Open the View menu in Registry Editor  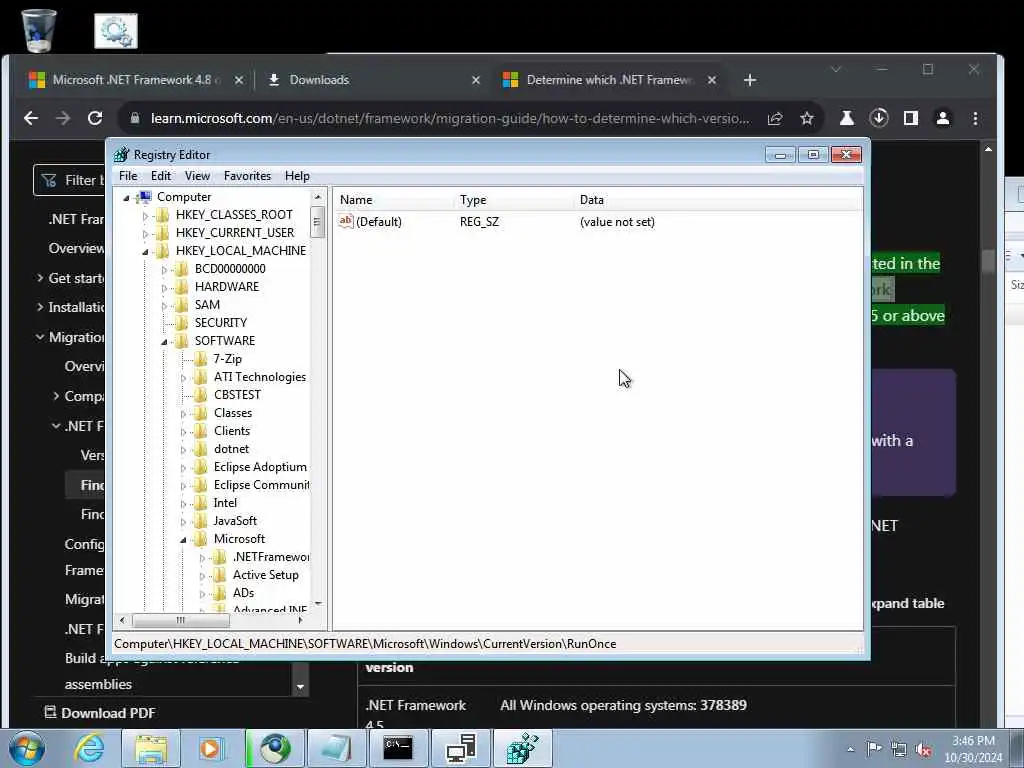[197, 176]
